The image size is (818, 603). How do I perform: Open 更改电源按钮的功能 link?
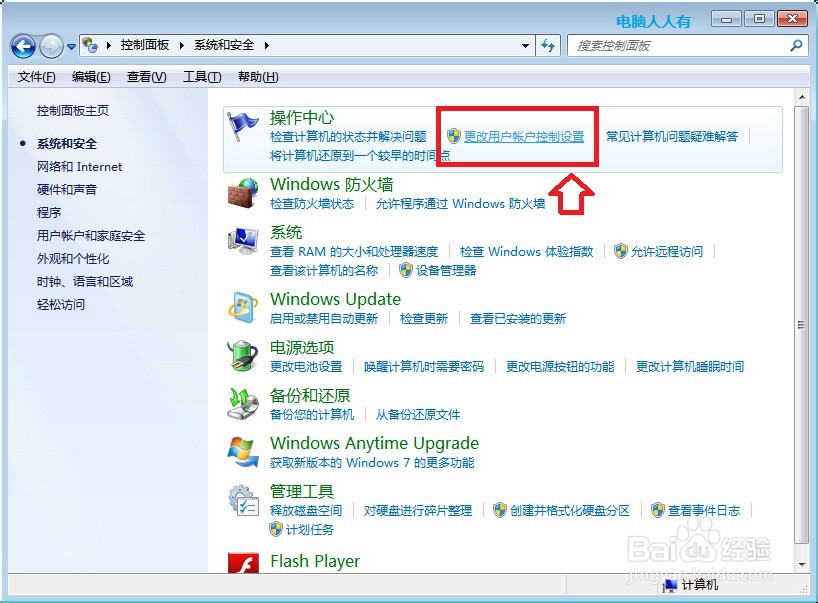(560, 366)
